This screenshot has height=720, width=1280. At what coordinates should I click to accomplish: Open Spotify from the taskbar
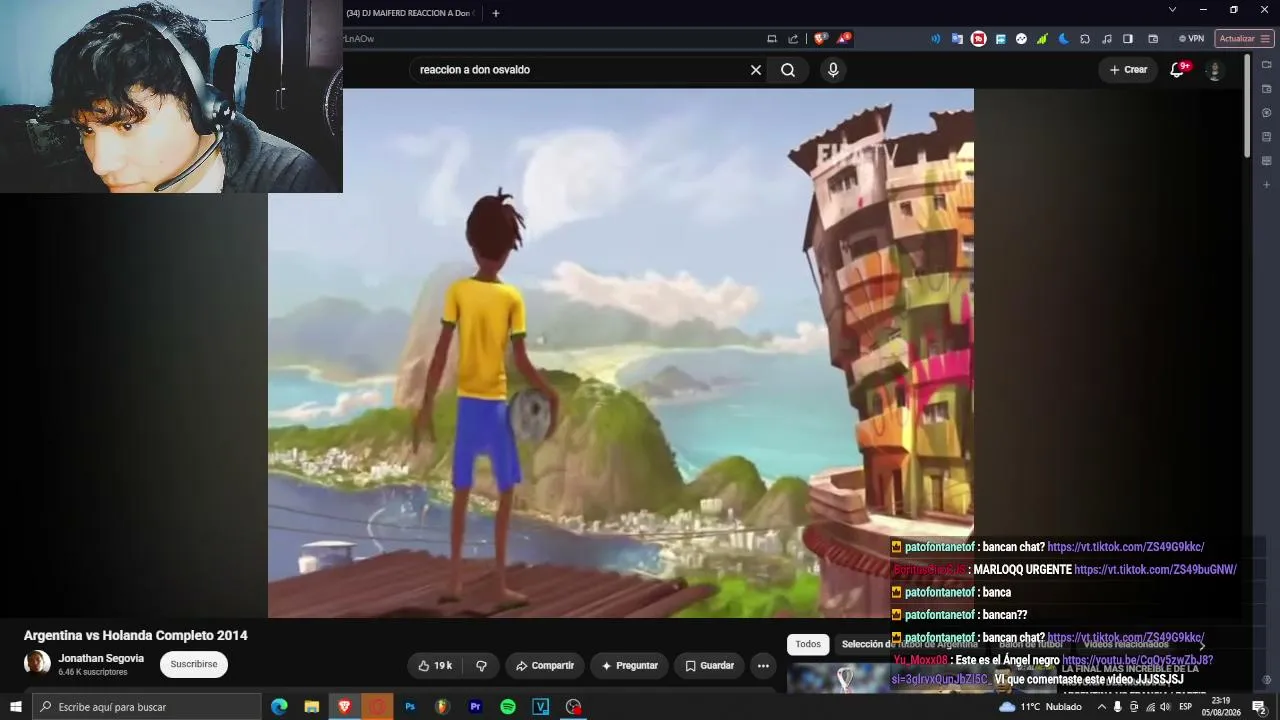point(508,707)
